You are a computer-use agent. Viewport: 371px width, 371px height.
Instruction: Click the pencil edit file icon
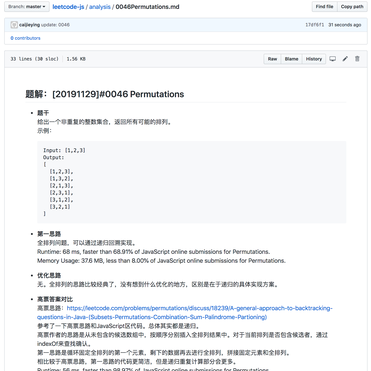click(x=345, y=59)
